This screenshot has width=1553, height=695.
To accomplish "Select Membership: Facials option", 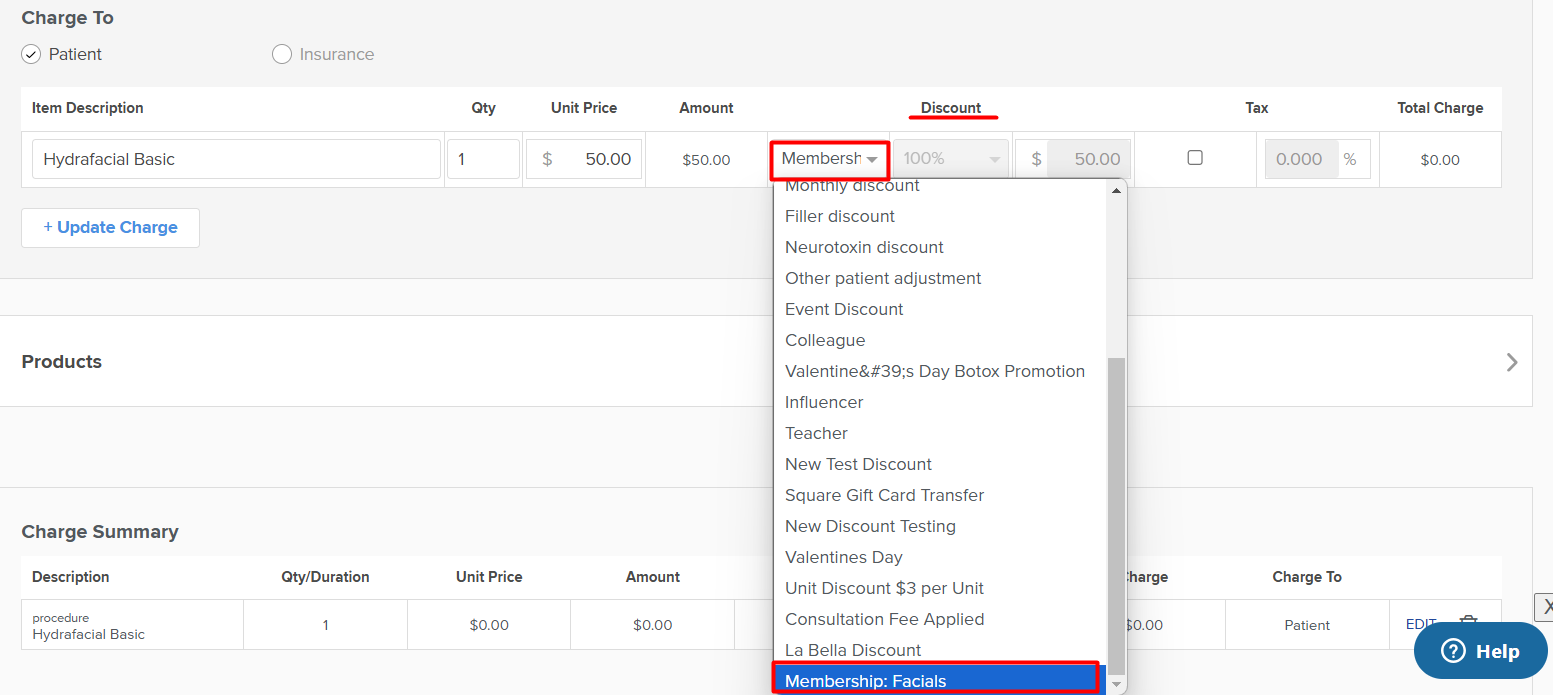I will pos(940,680).
